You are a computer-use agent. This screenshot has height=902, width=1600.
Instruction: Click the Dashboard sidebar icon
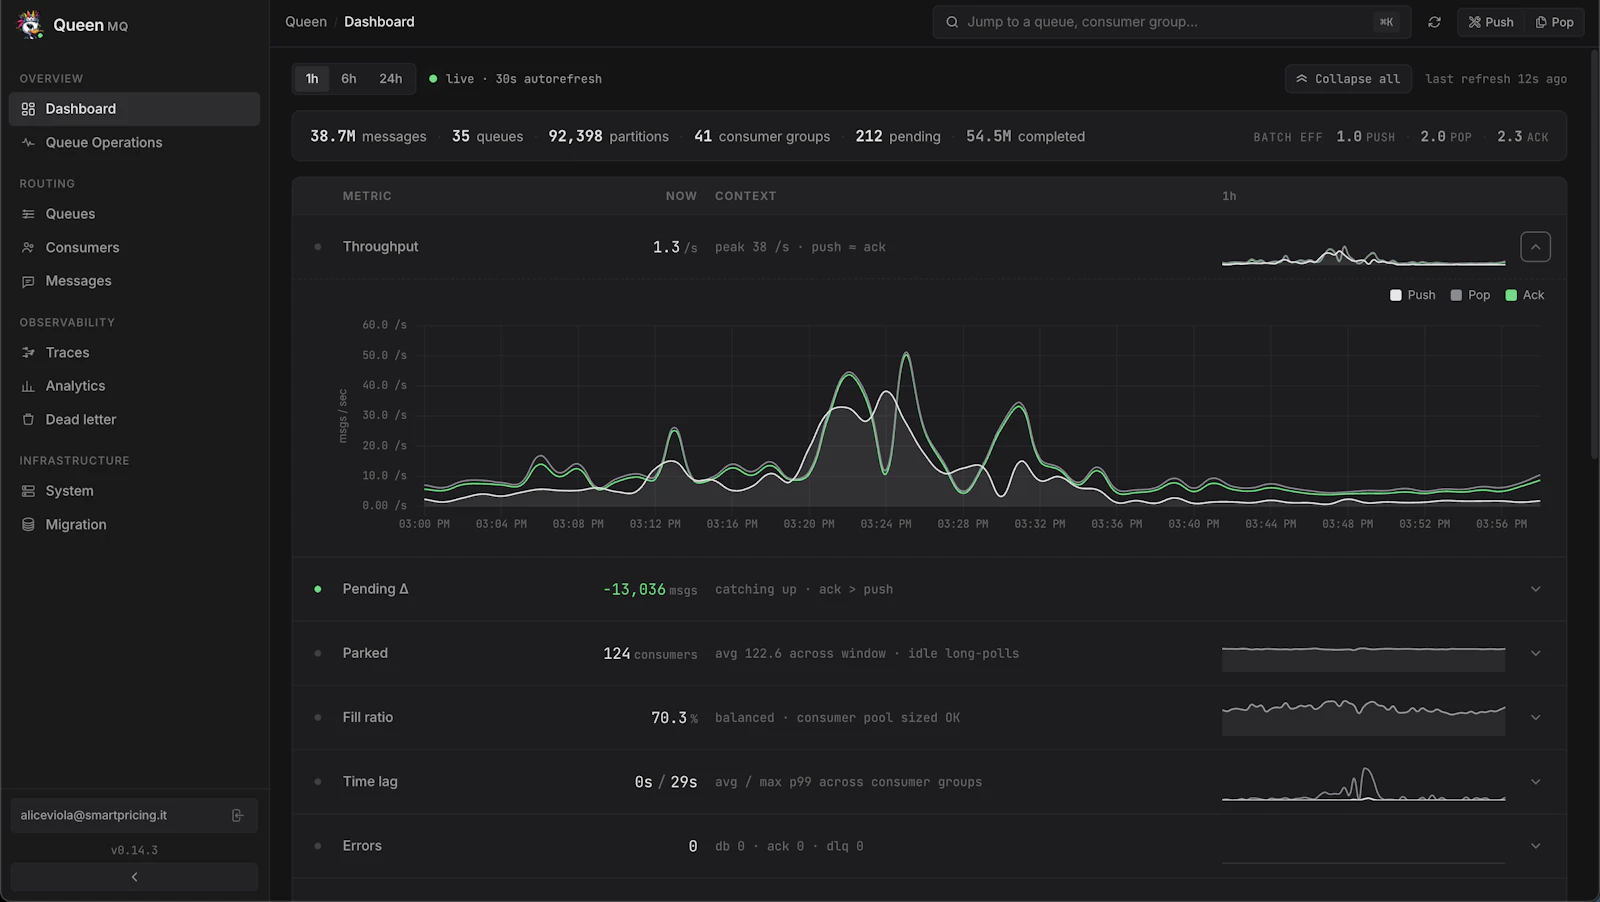point(28,109)
